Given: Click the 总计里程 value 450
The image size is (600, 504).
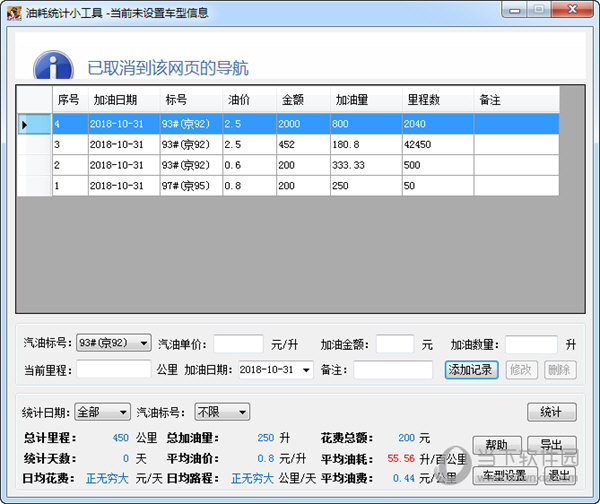Looking at the screenshot, I should point(121,438).
